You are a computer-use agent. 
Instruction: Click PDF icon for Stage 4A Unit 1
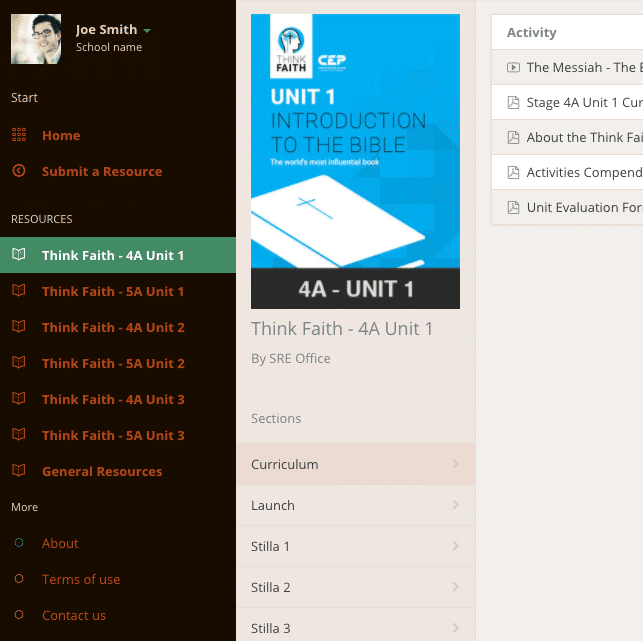pos(513,102)
